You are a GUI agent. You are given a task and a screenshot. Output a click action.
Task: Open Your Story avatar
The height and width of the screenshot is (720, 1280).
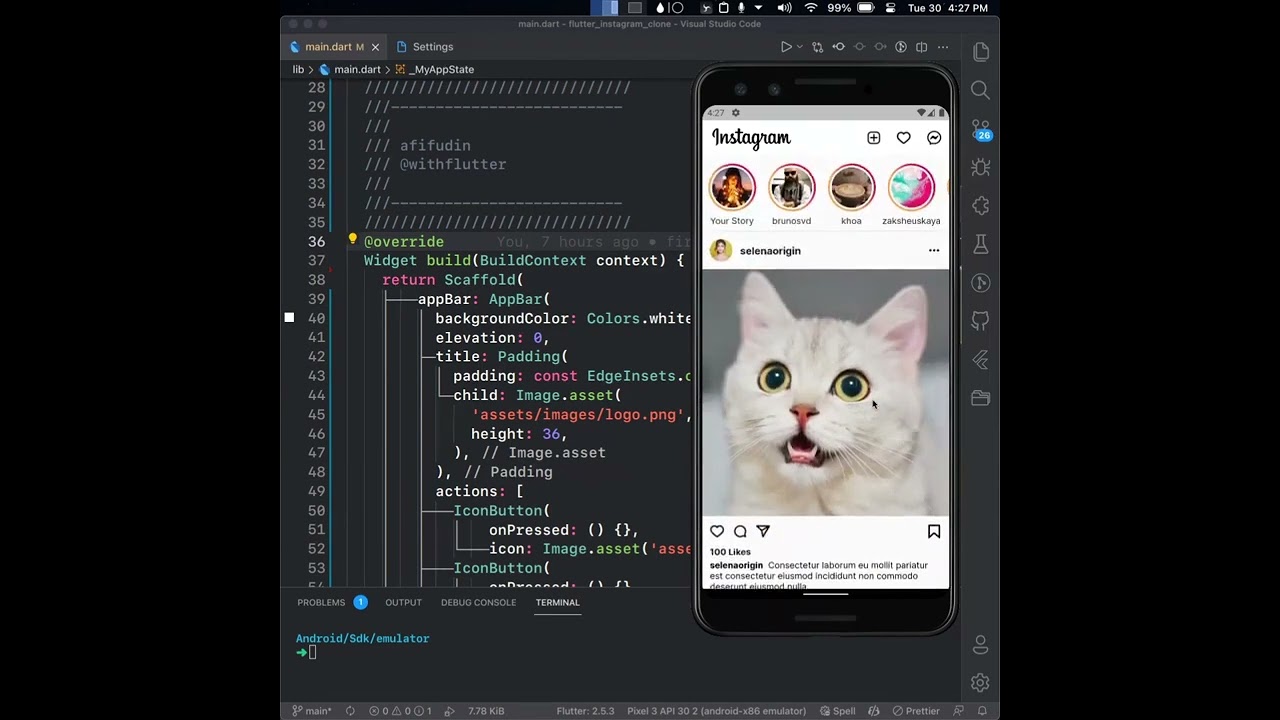732,188
